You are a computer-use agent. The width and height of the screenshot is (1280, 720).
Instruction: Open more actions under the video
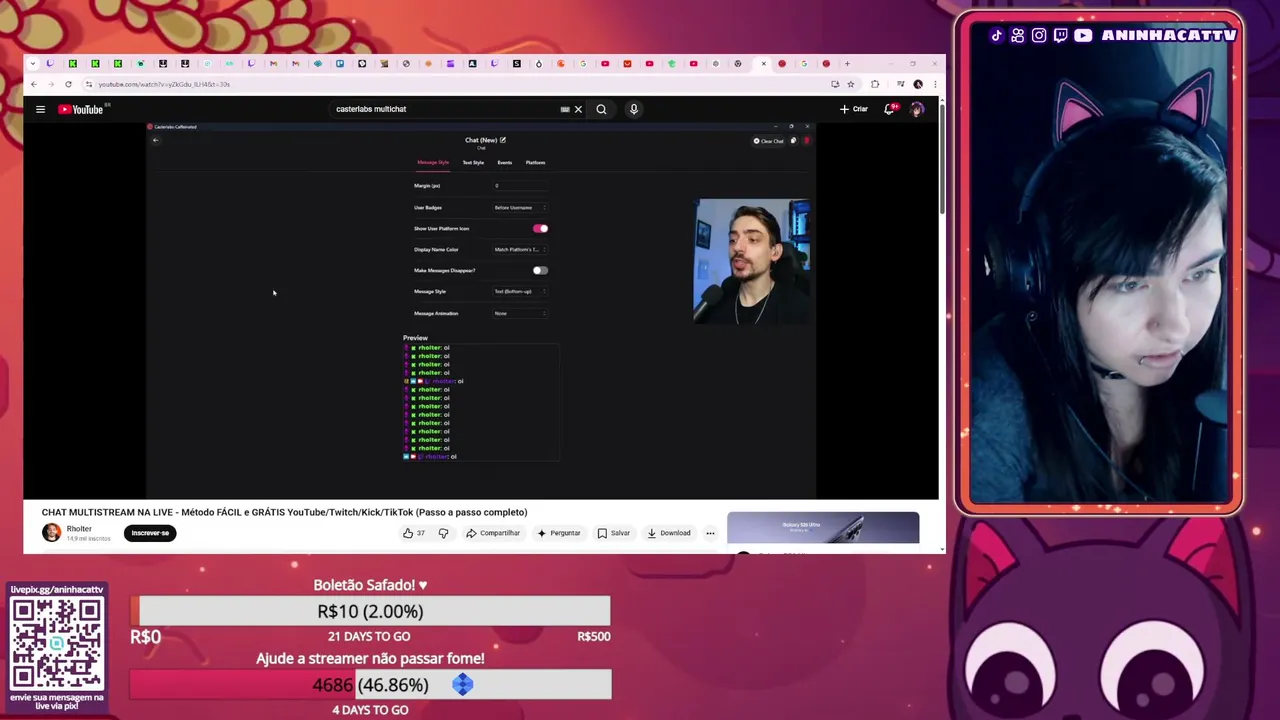point(710,533)
